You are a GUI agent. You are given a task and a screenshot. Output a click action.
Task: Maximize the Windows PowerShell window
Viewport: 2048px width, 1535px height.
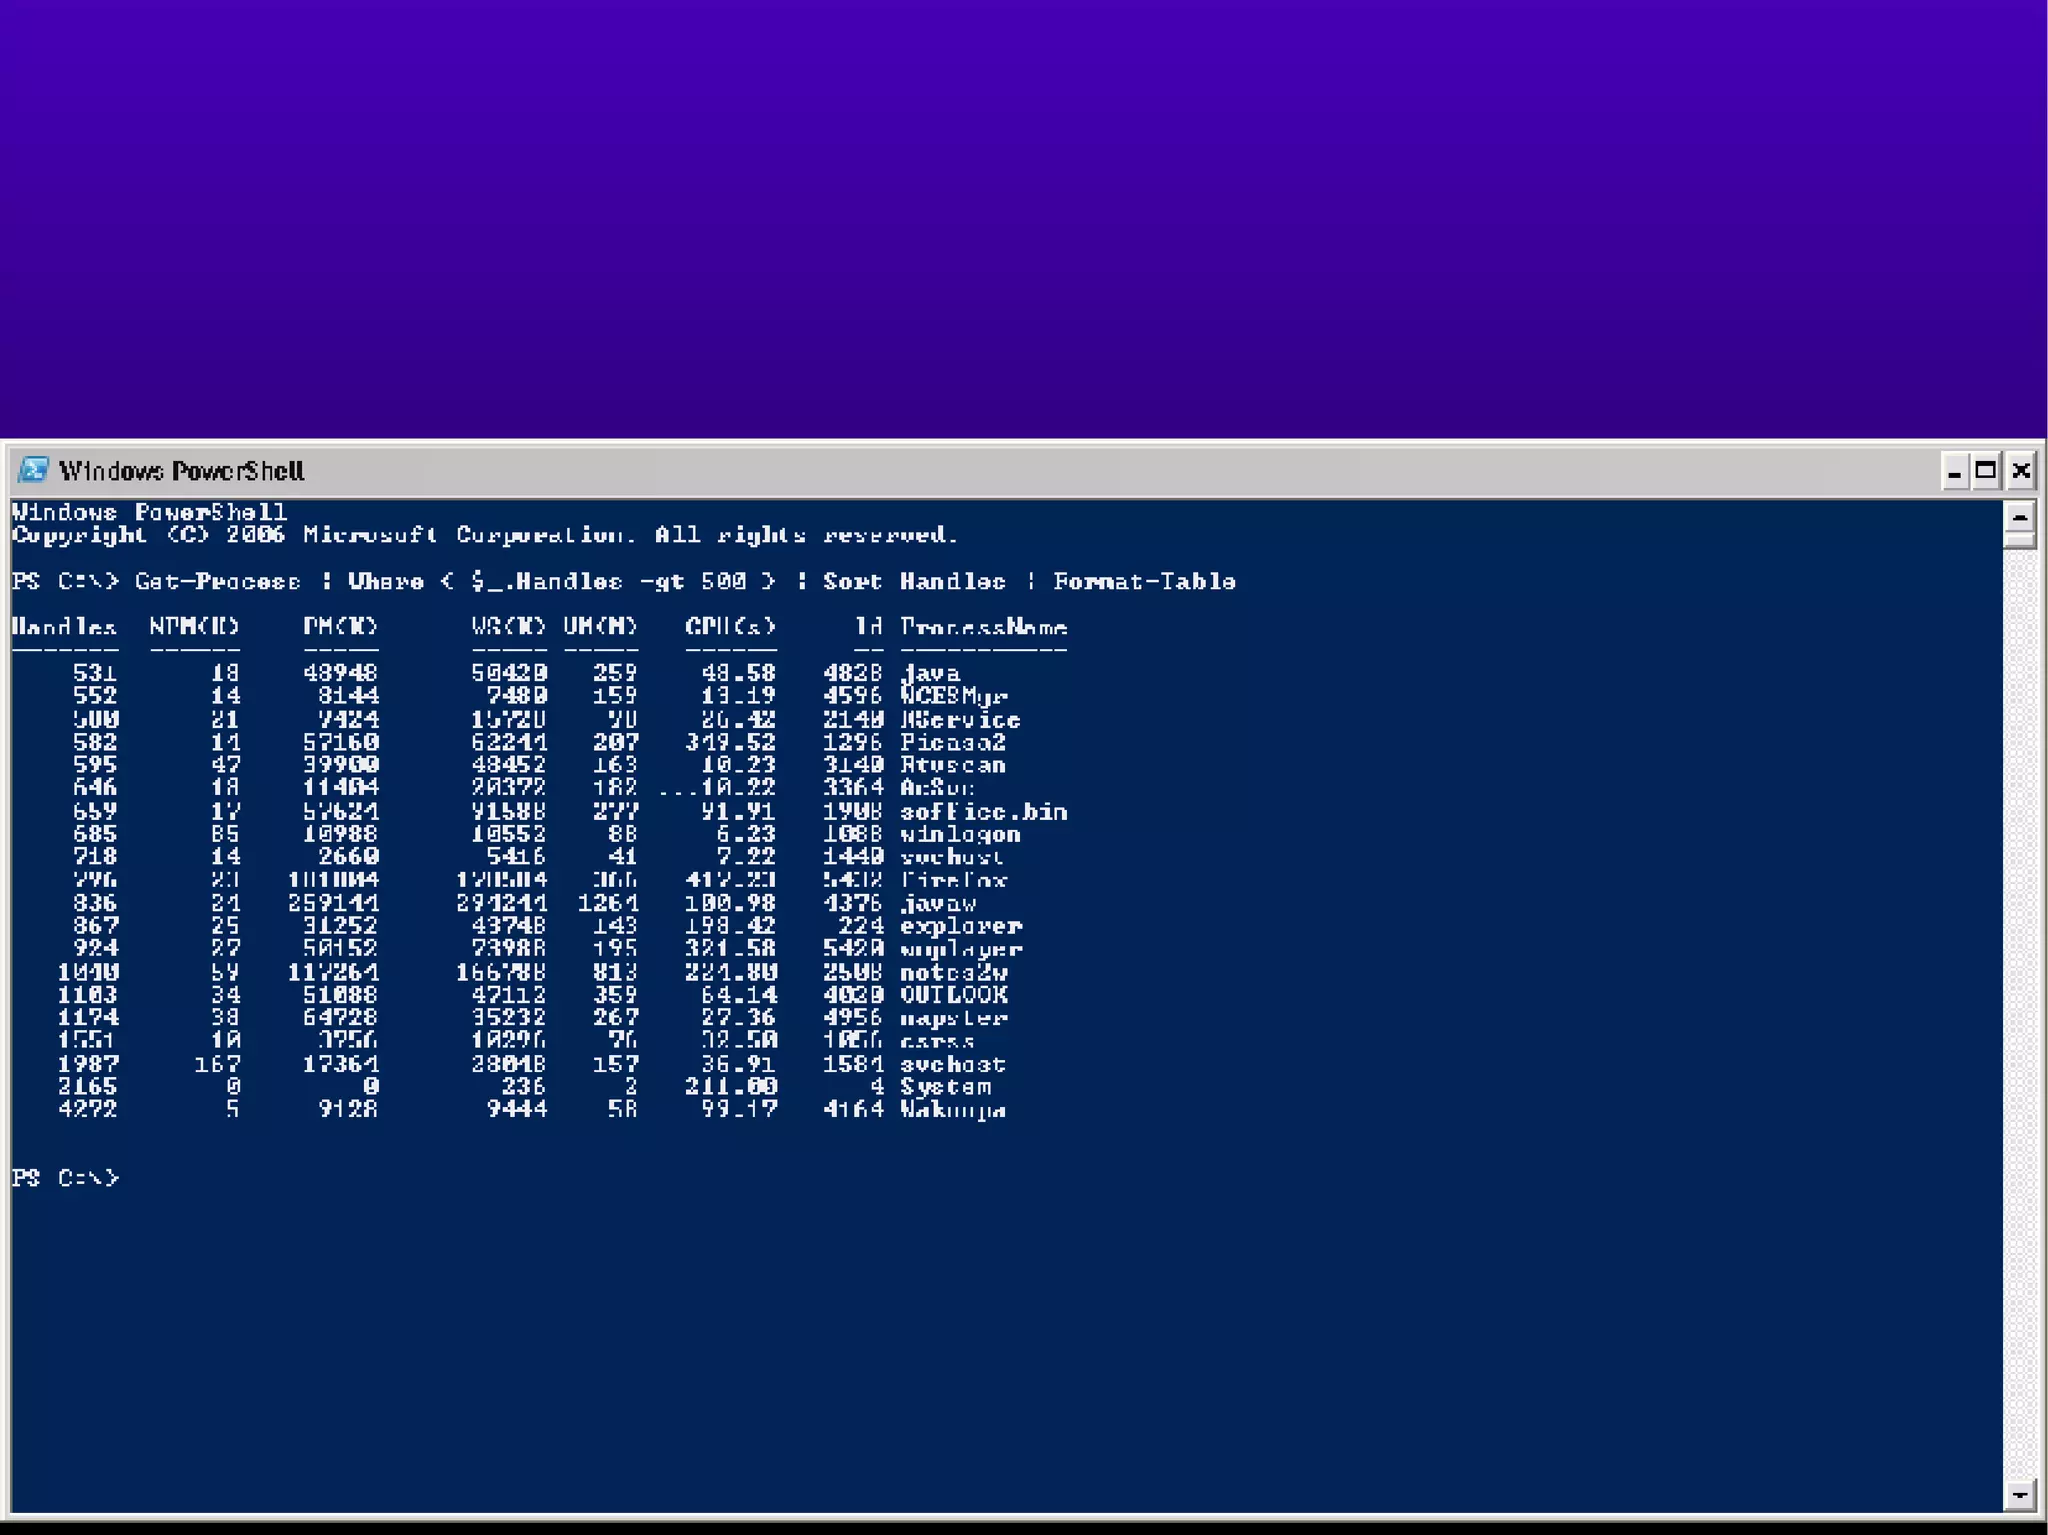coord(1987,471)
